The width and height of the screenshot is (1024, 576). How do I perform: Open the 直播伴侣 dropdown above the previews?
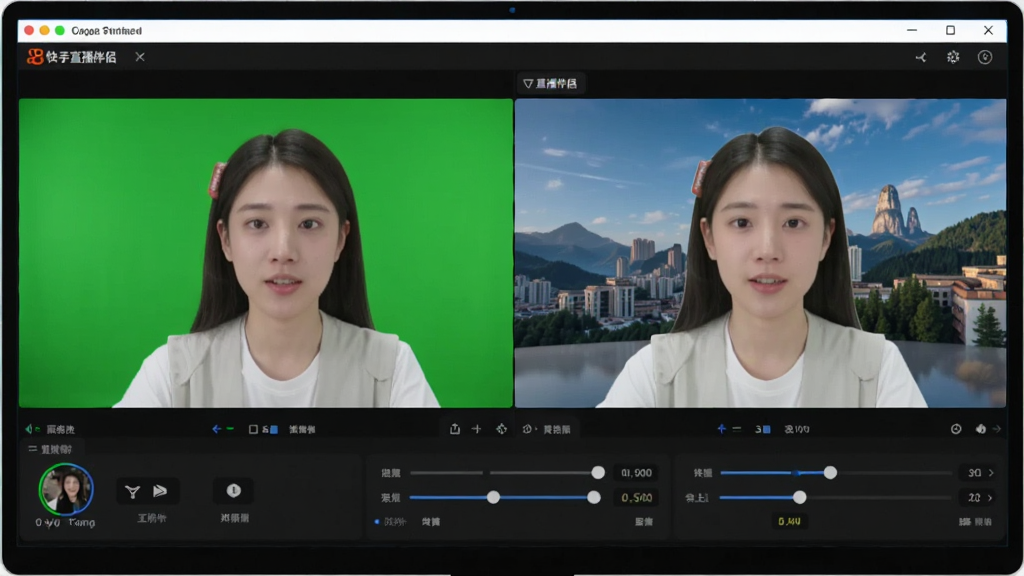click(x=551, y=84)
